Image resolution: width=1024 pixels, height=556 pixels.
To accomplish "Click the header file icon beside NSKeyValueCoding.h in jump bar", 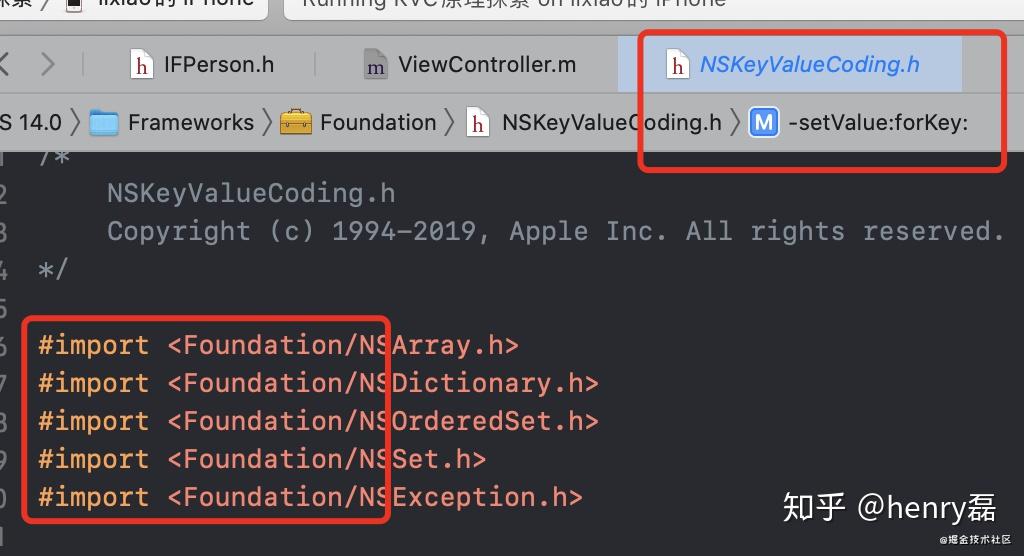I will click(x=479, y=122).
